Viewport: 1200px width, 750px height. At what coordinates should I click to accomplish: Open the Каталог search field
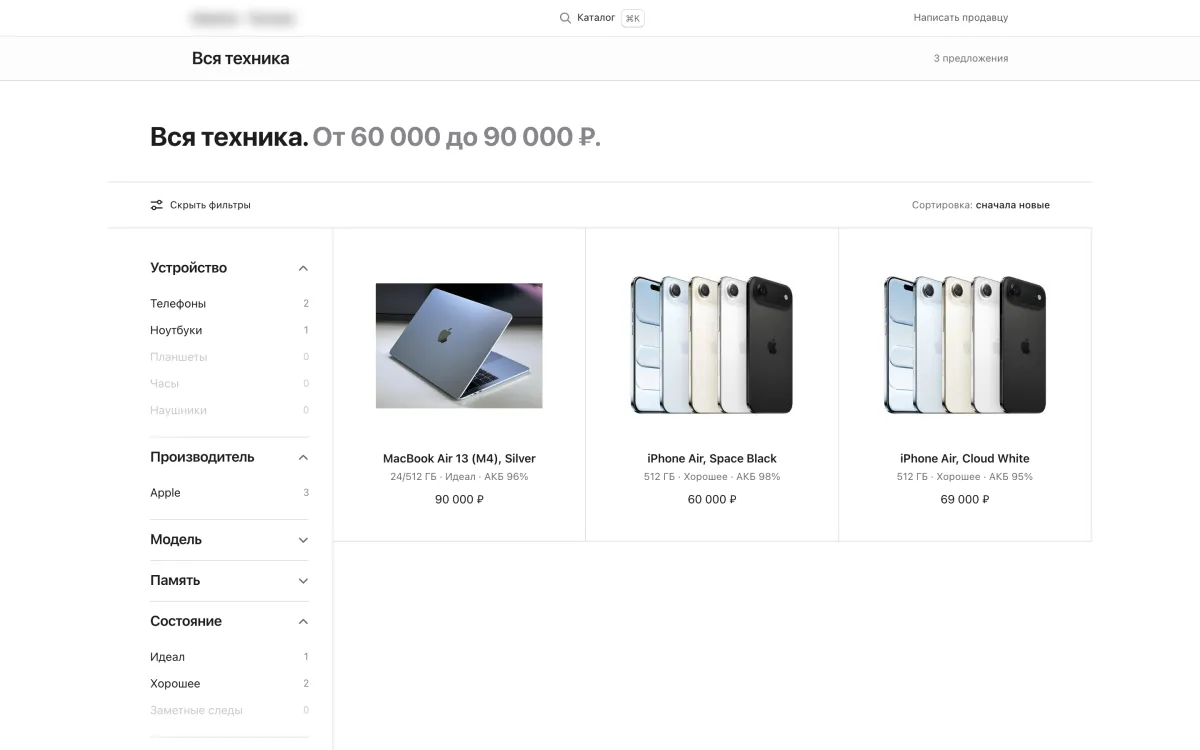[601, 18]
